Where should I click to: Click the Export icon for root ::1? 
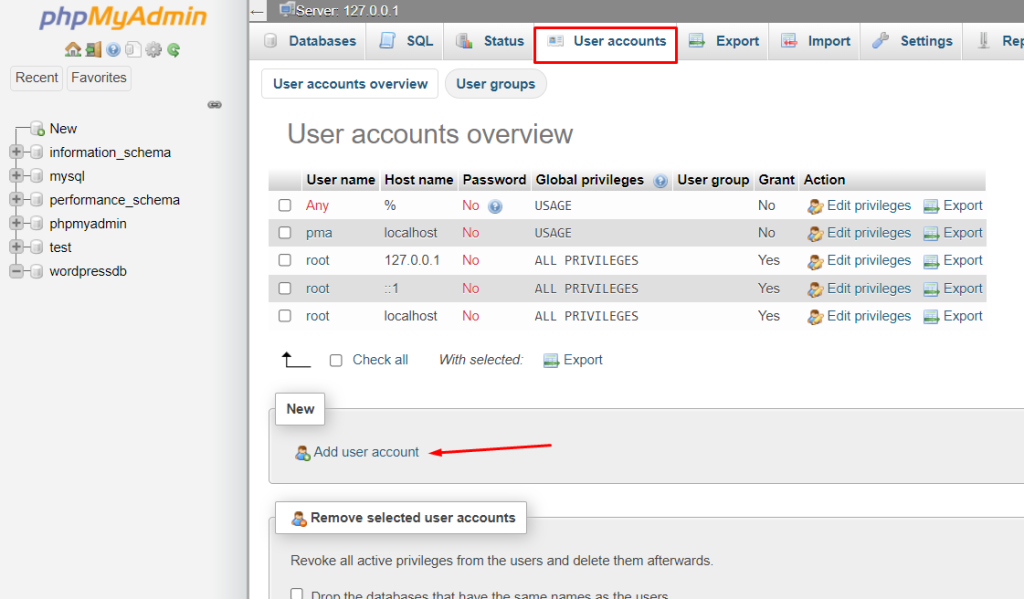coord(931,290)
